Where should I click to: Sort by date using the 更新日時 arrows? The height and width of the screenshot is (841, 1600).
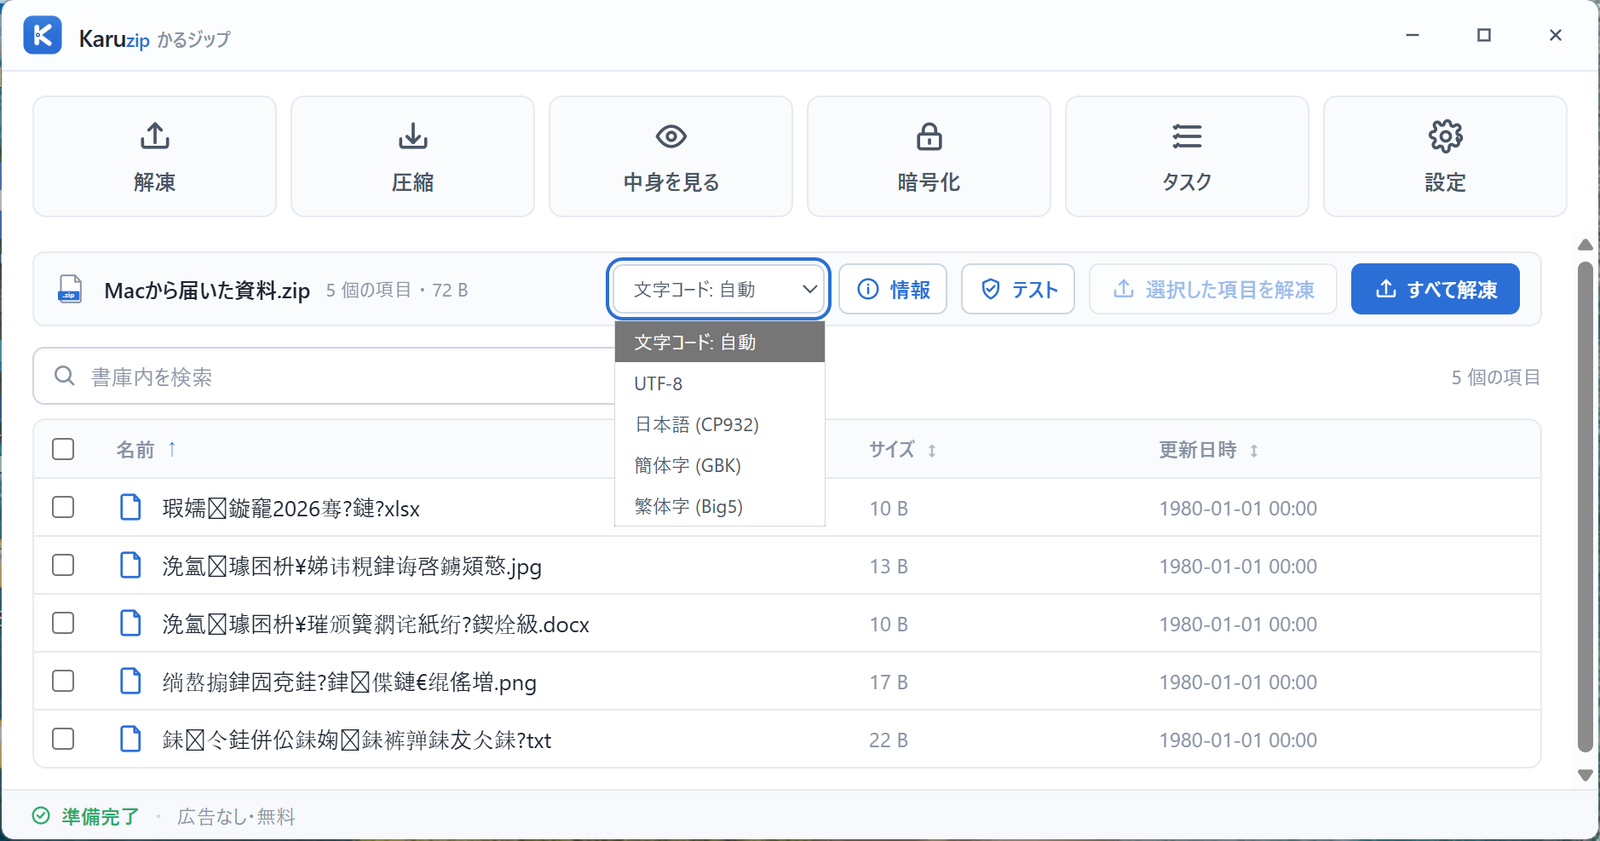click(x=1254, y=451)
